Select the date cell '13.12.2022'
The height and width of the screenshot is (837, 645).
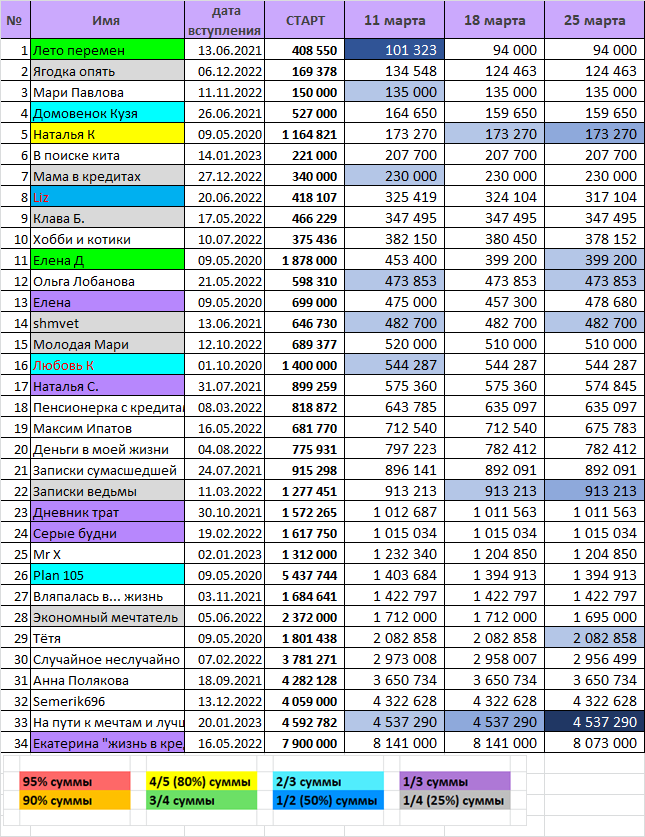tap(224, 701)
